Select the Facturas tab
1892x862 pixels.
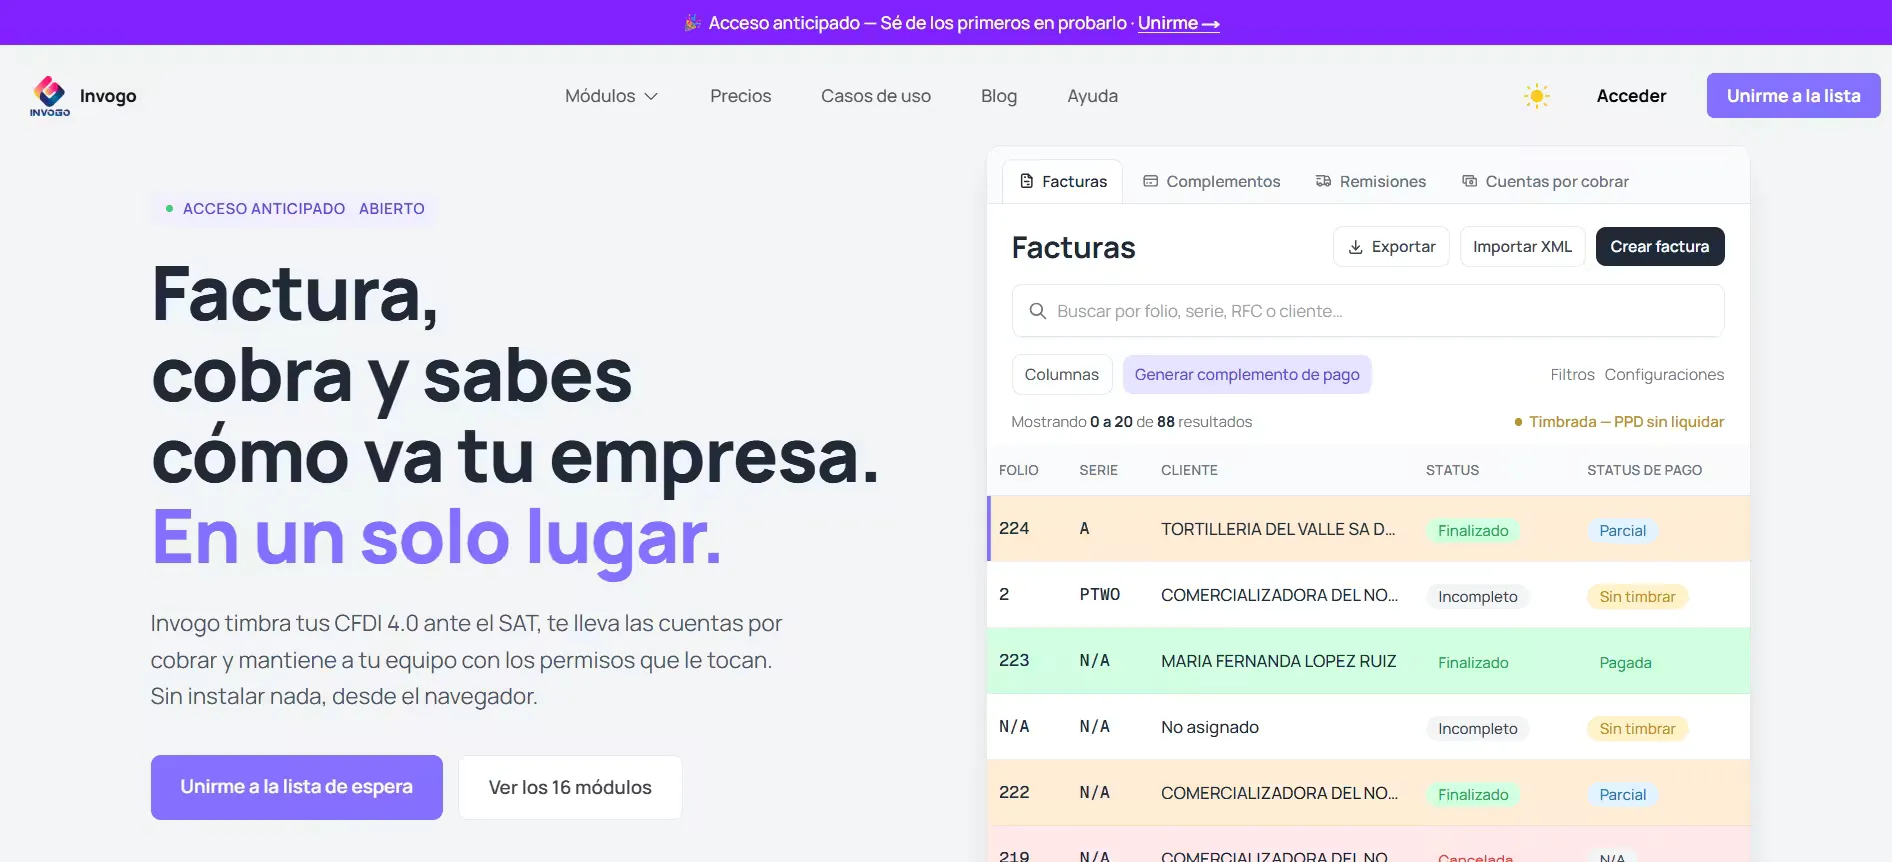point(1062,181)
